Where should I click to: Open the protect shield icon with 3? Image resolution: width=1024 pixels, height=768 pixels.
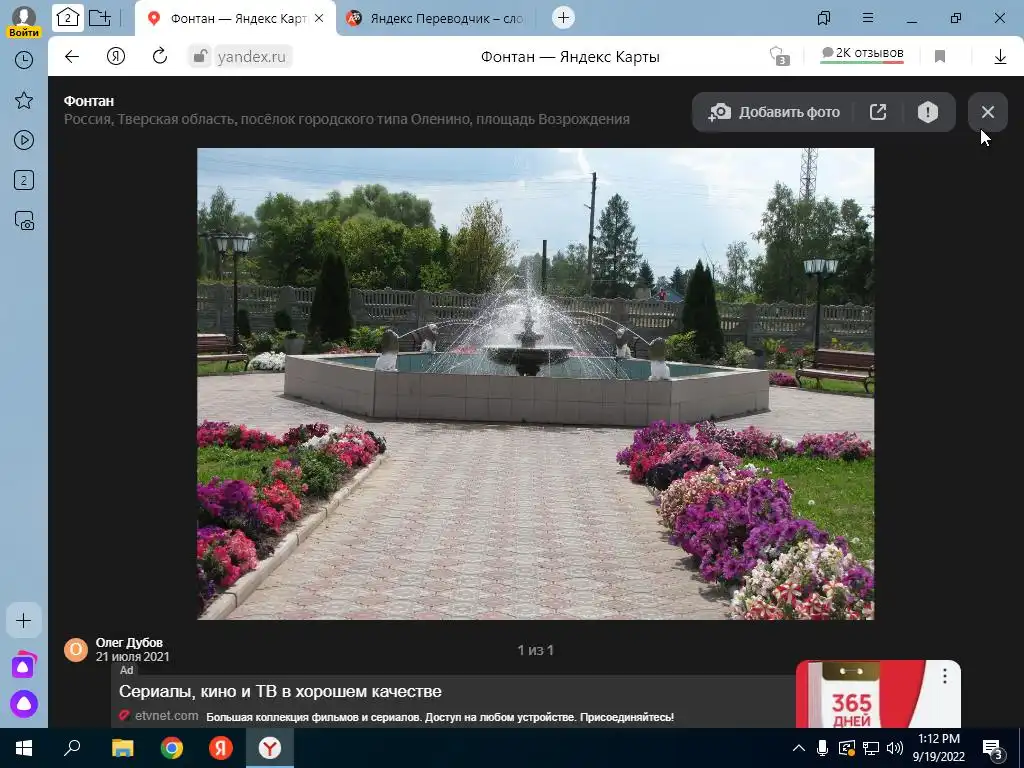coord(779,56)
